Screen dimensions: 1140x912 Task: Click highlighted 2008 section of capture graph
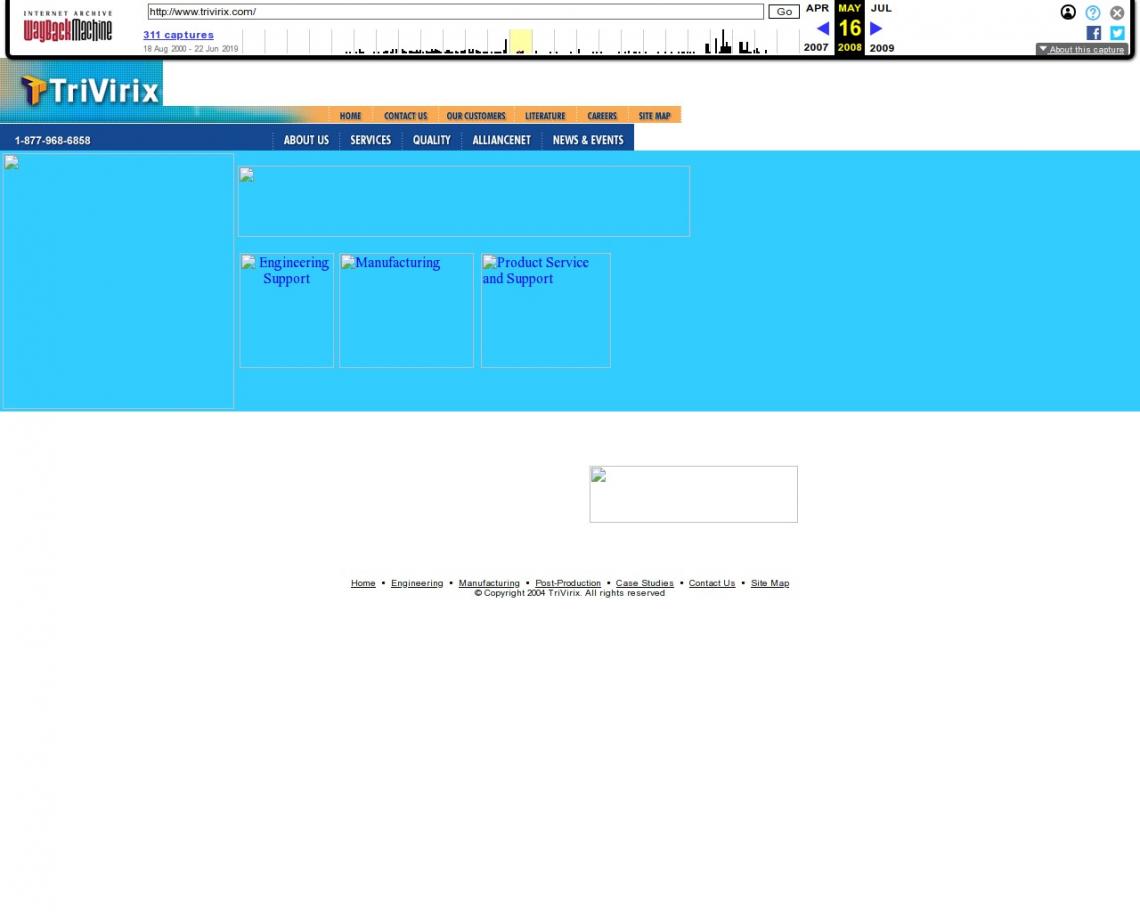pyautogui.click(x=521, y=41)
